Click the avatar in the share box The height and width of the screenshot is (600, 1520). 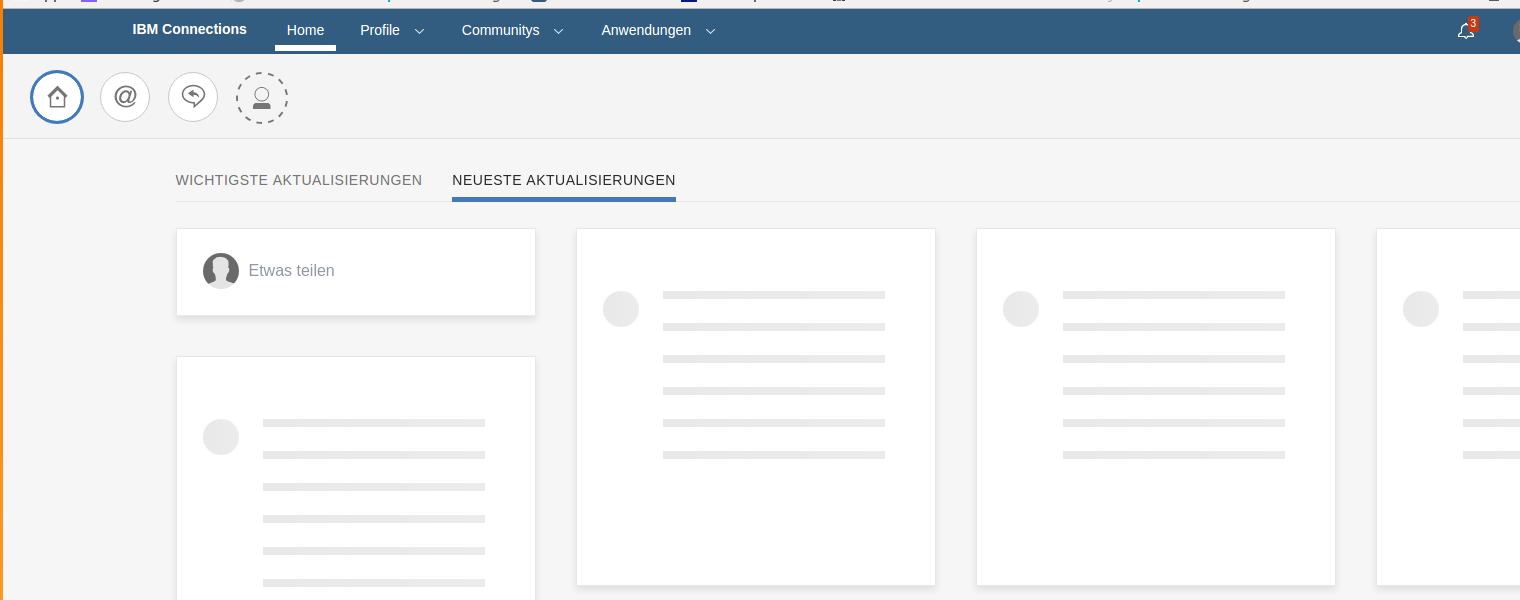(221, 271)
